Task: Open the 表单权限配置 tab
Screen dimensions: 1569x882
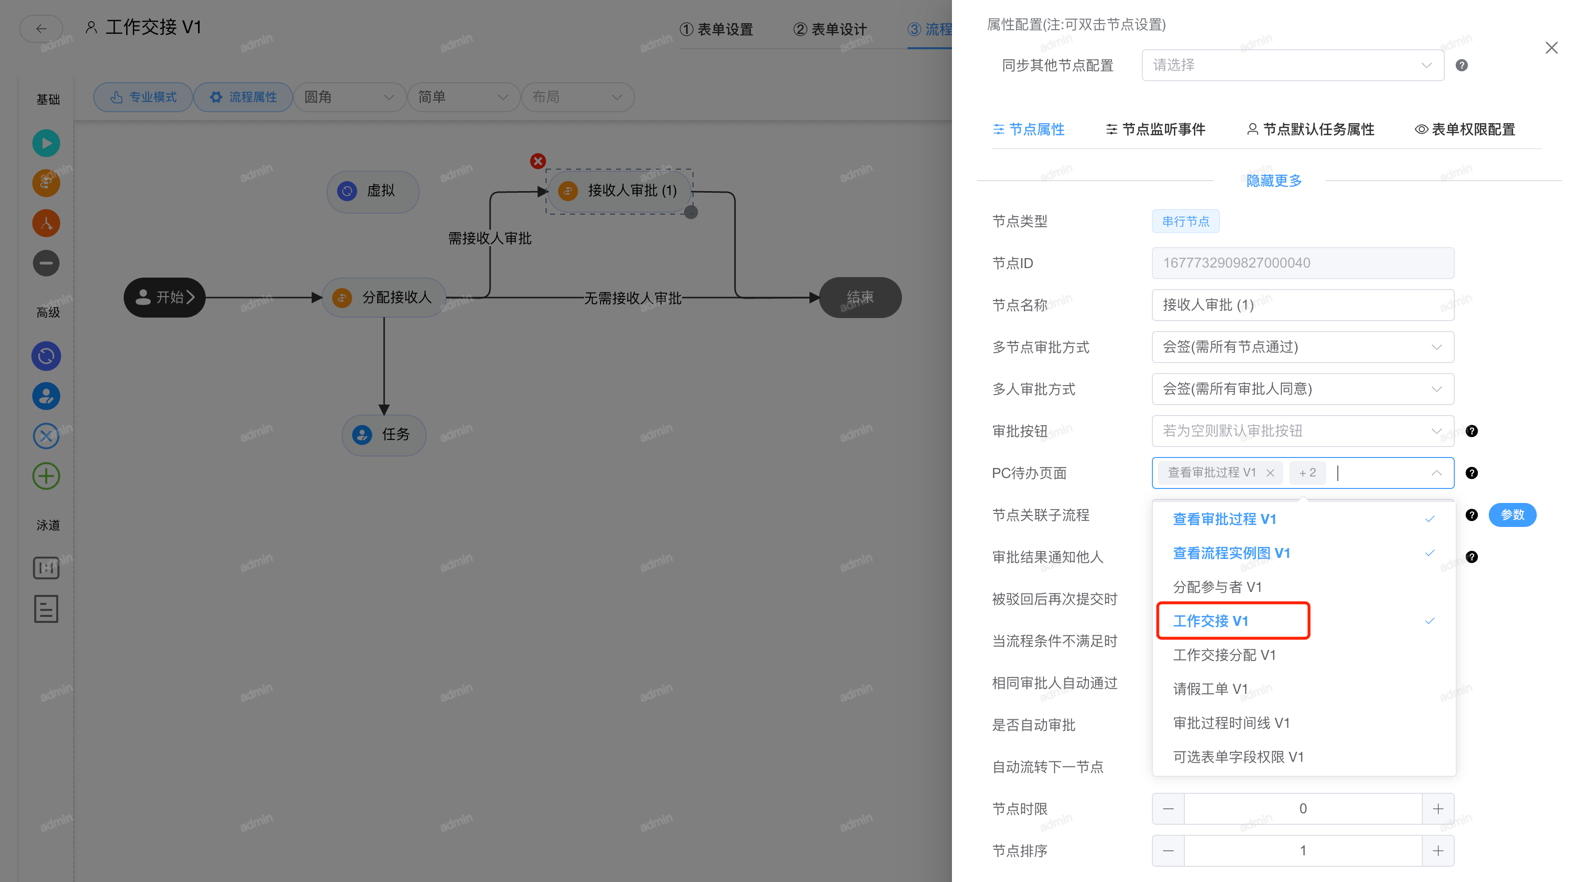Action: (x=1464, y=129)
